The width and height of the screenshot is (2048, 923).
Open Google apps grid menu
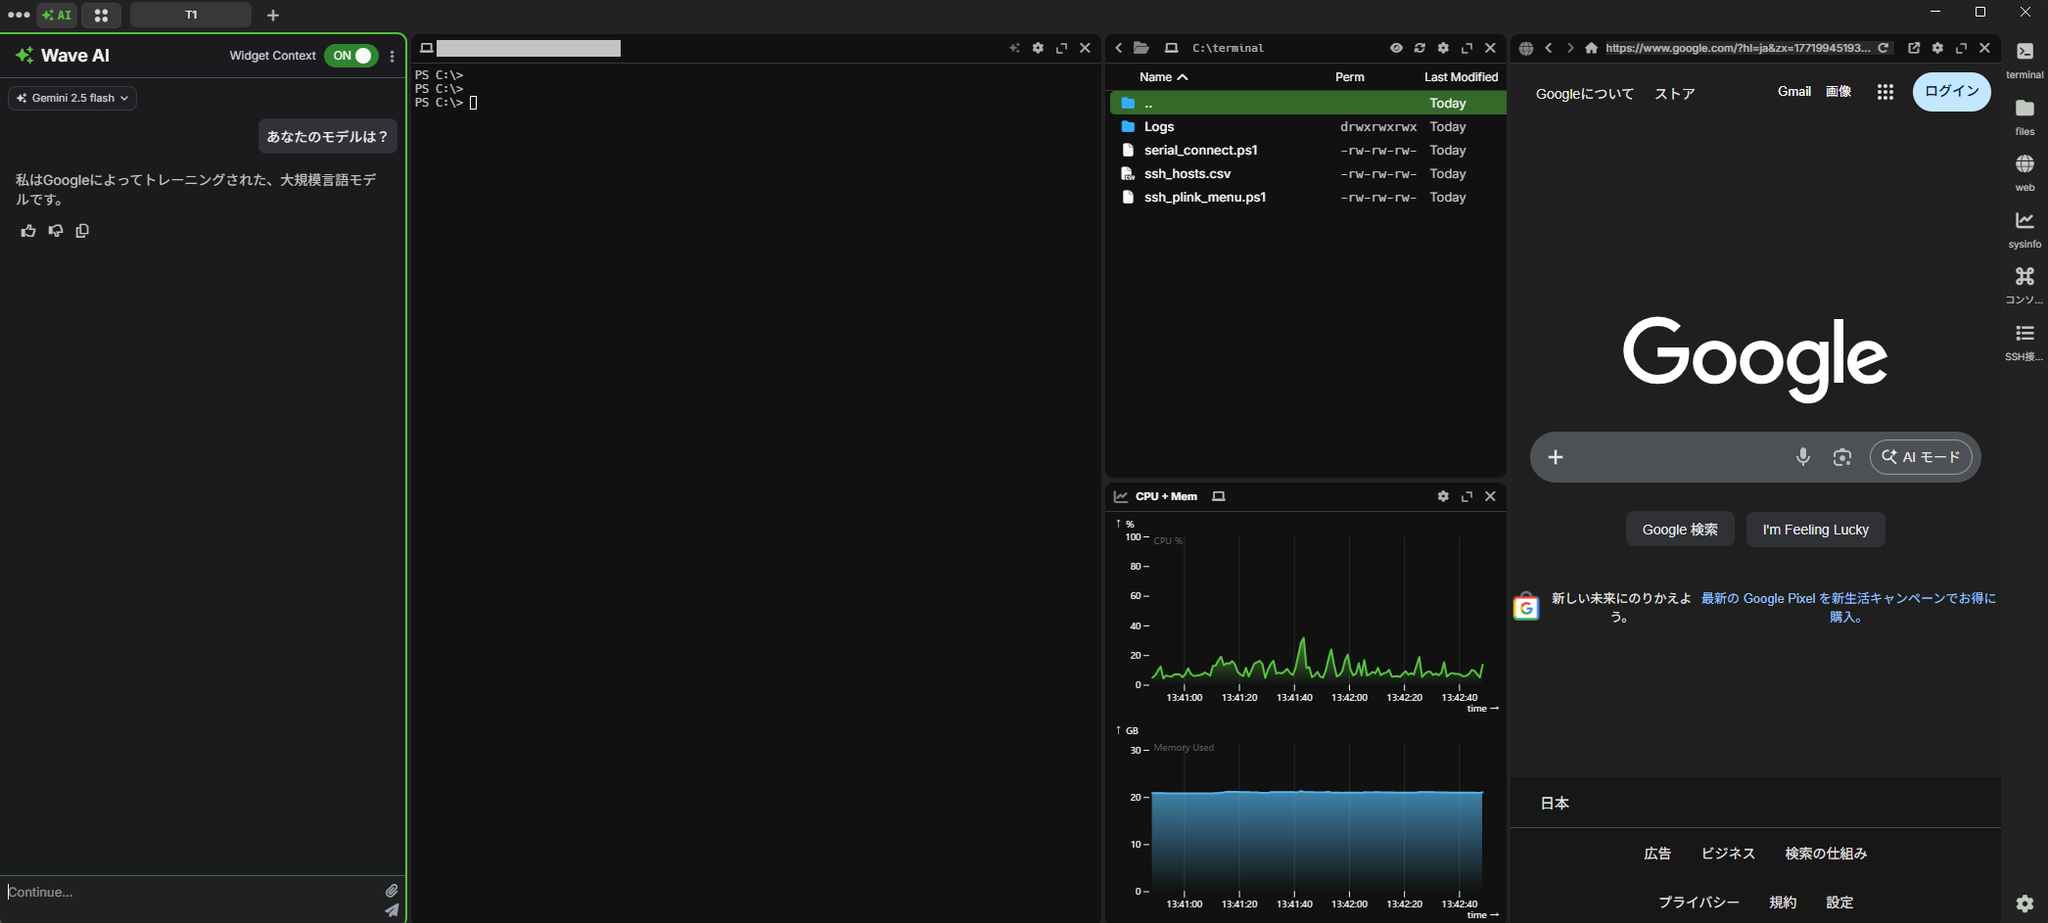[1885, 92]
